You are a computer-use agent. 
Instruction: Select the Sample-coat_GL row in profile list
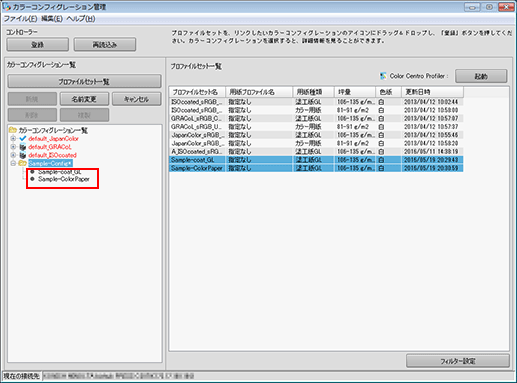click(316, 160)
